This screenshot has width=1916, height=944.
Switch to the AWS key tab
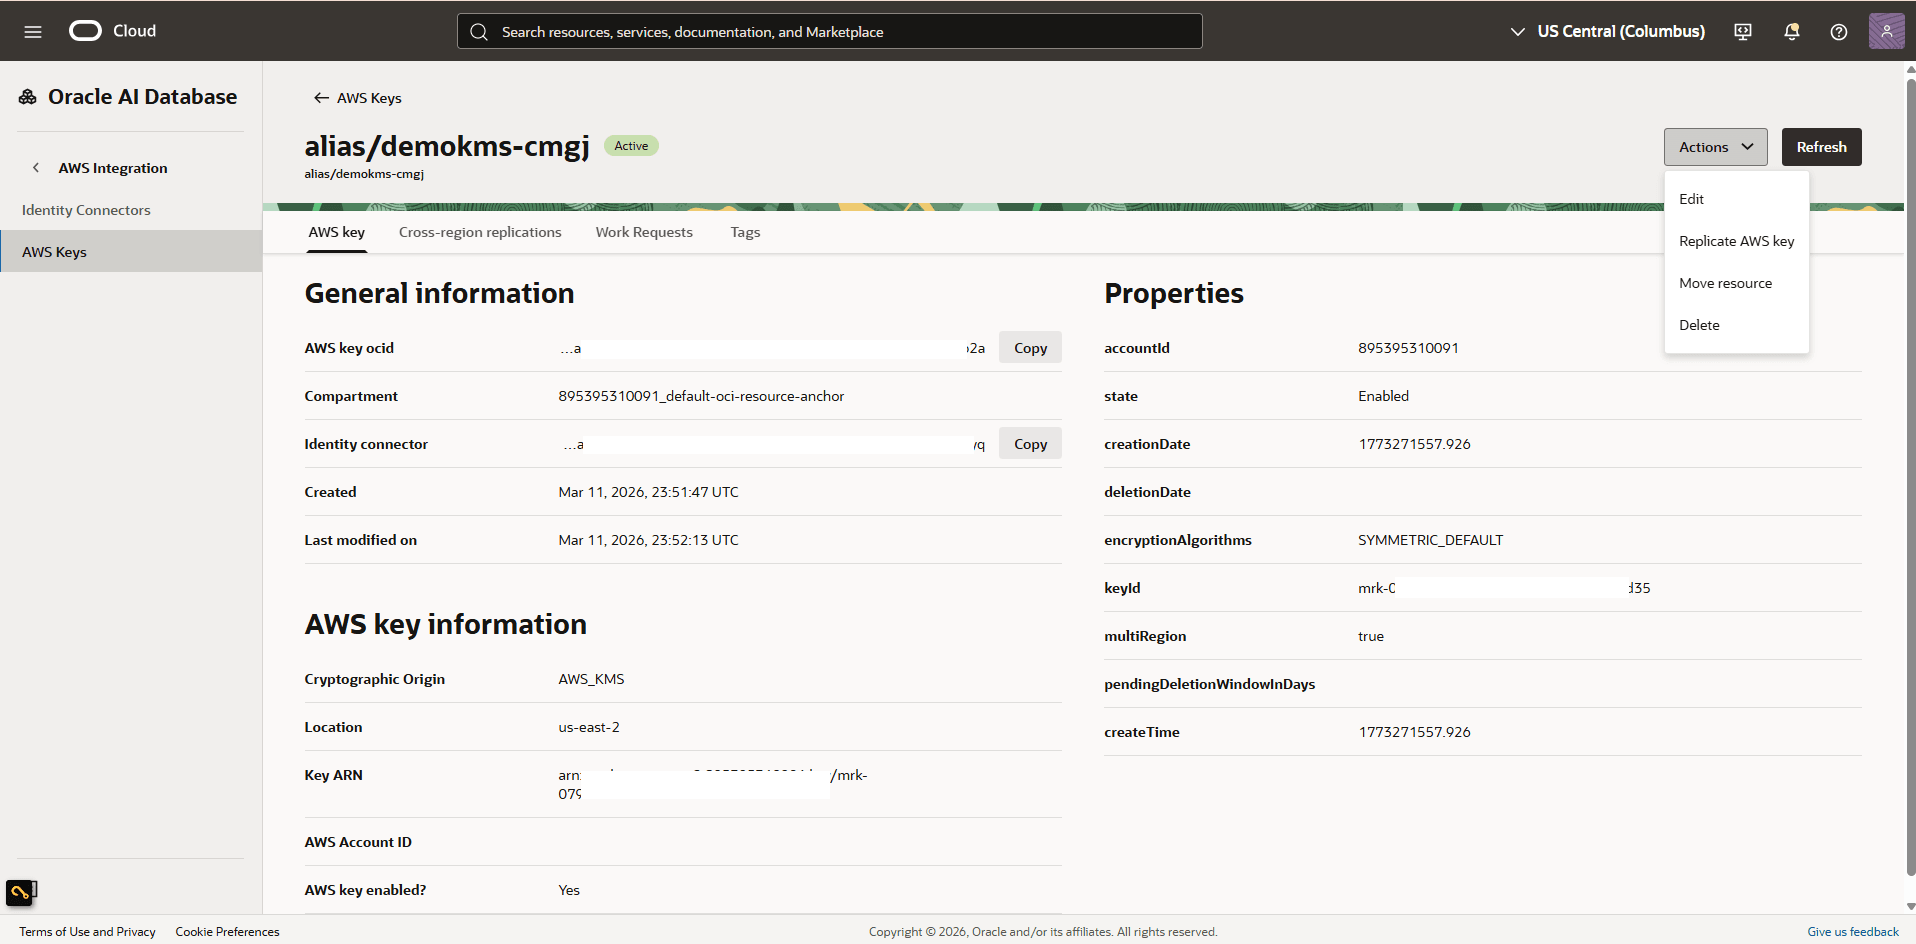pos(336,232)
